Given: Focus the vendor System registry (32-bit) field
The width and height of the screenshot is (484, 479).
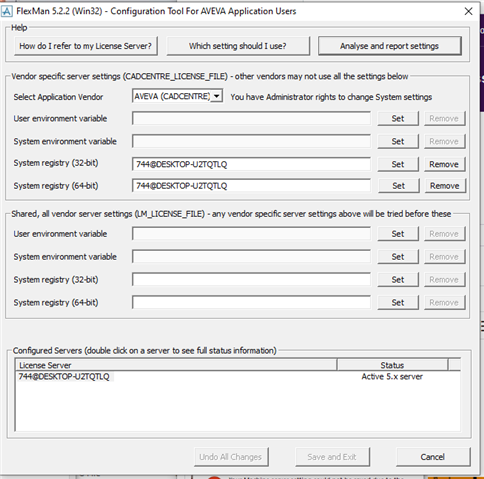Looking at the screenshot, I should [251, 164].
